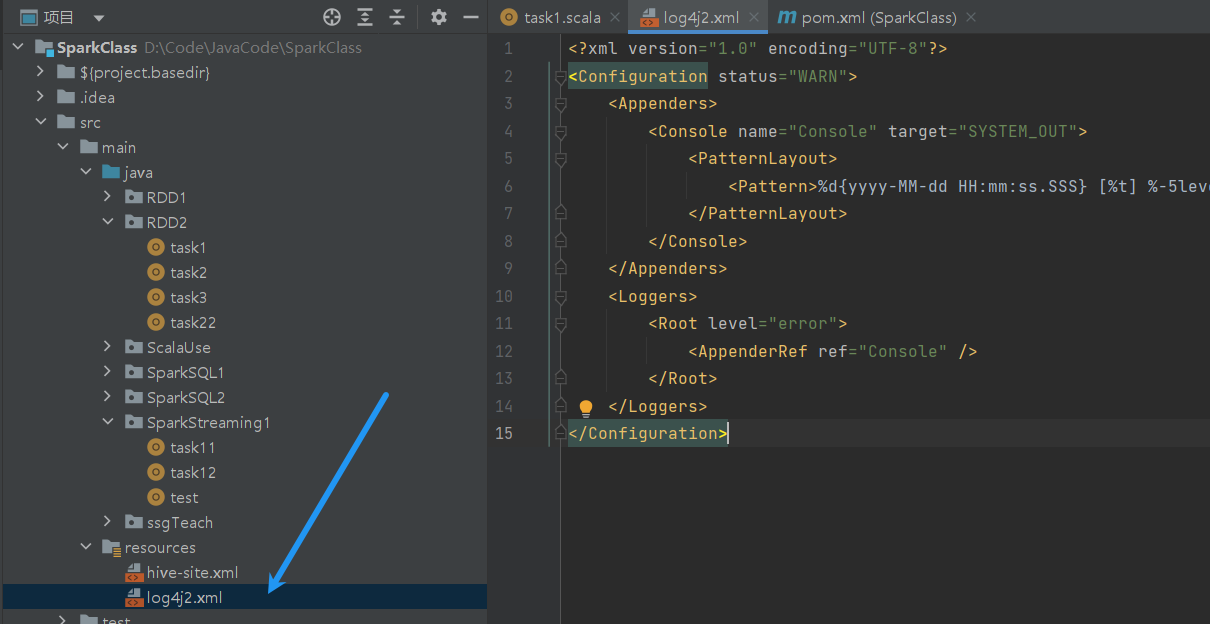
Task: Open project panel settings gear
Action: [438, 17]
